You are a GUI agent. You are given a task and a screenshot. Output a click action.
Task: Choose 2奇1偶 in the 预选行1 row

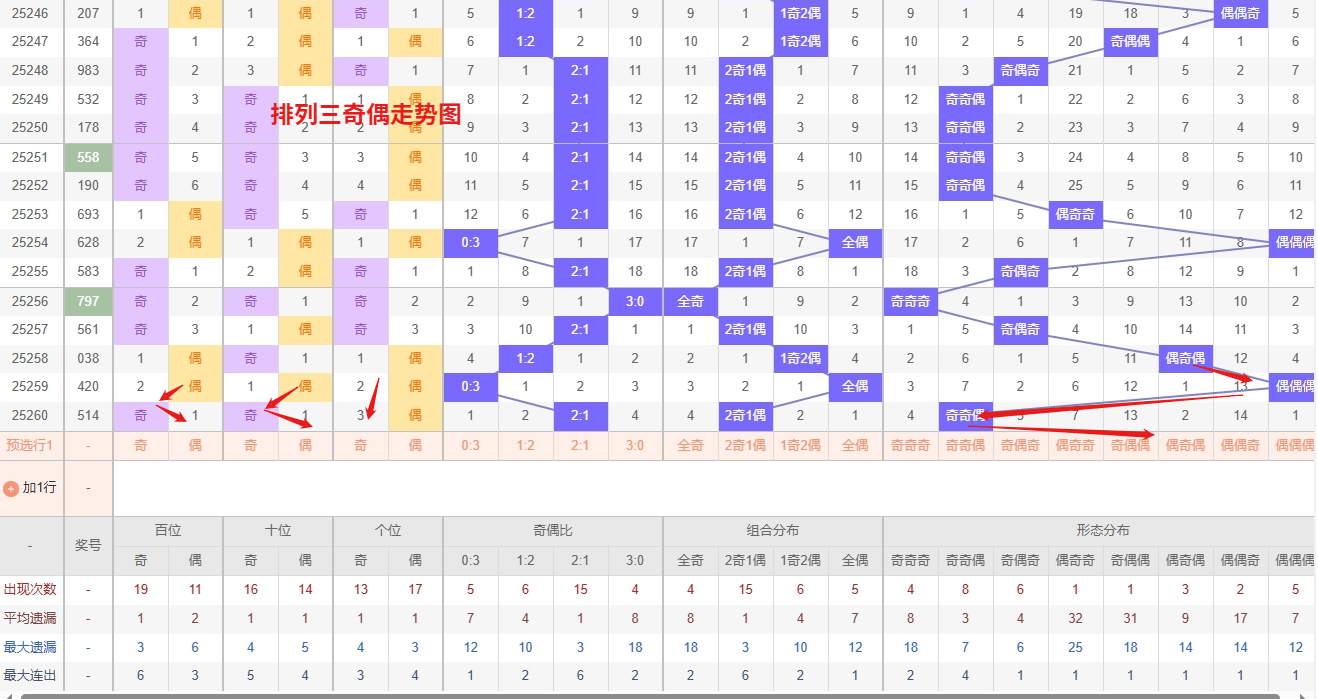click(x=745, y=445)
